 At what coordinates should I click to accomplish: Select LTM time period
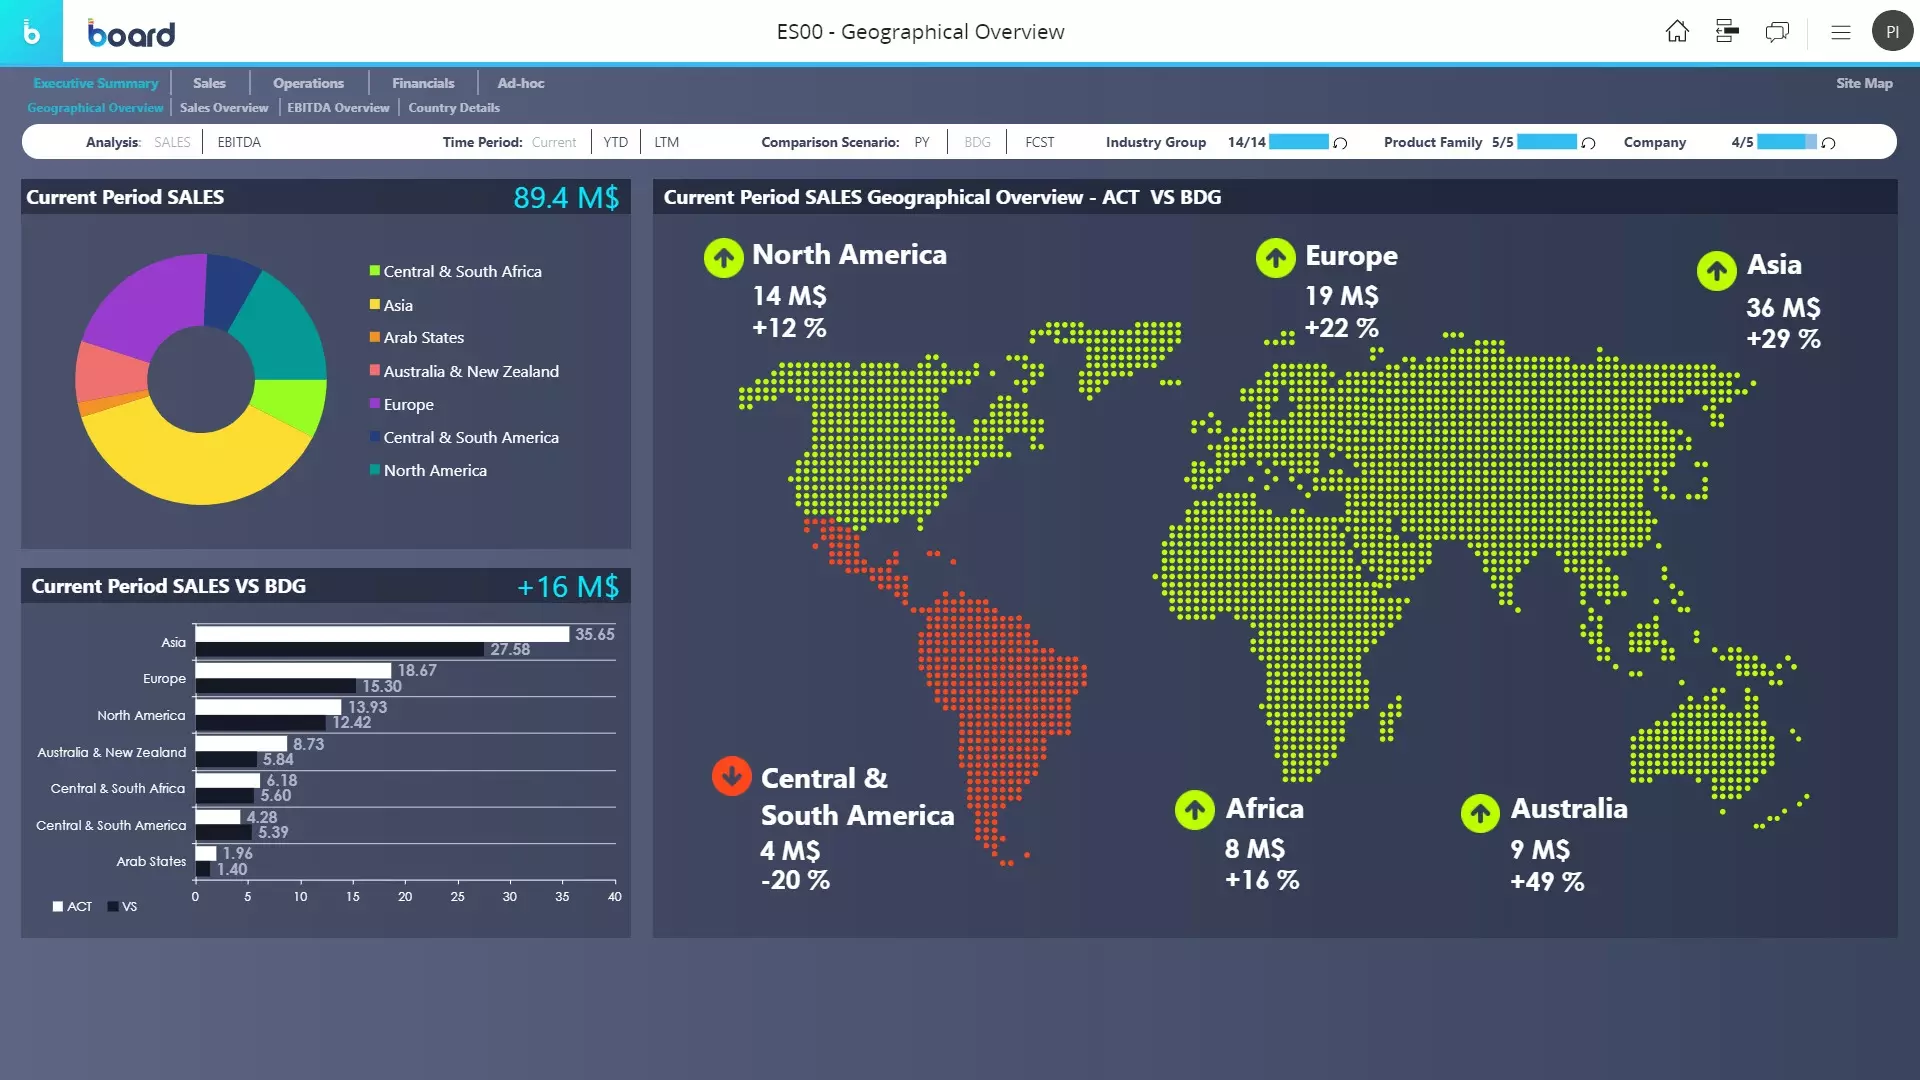[x=667, y=142]
